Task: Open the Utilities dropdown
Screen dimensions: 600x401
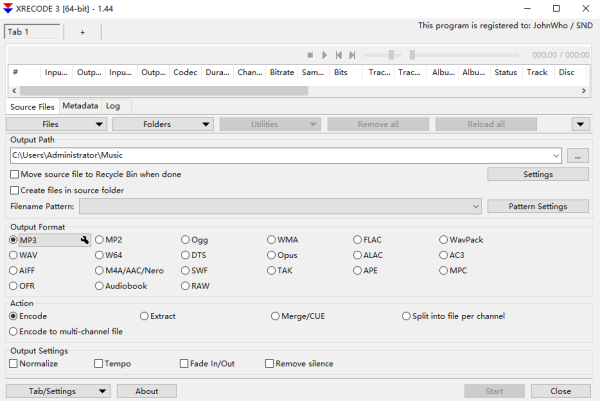Action: [x=270, y=124]
